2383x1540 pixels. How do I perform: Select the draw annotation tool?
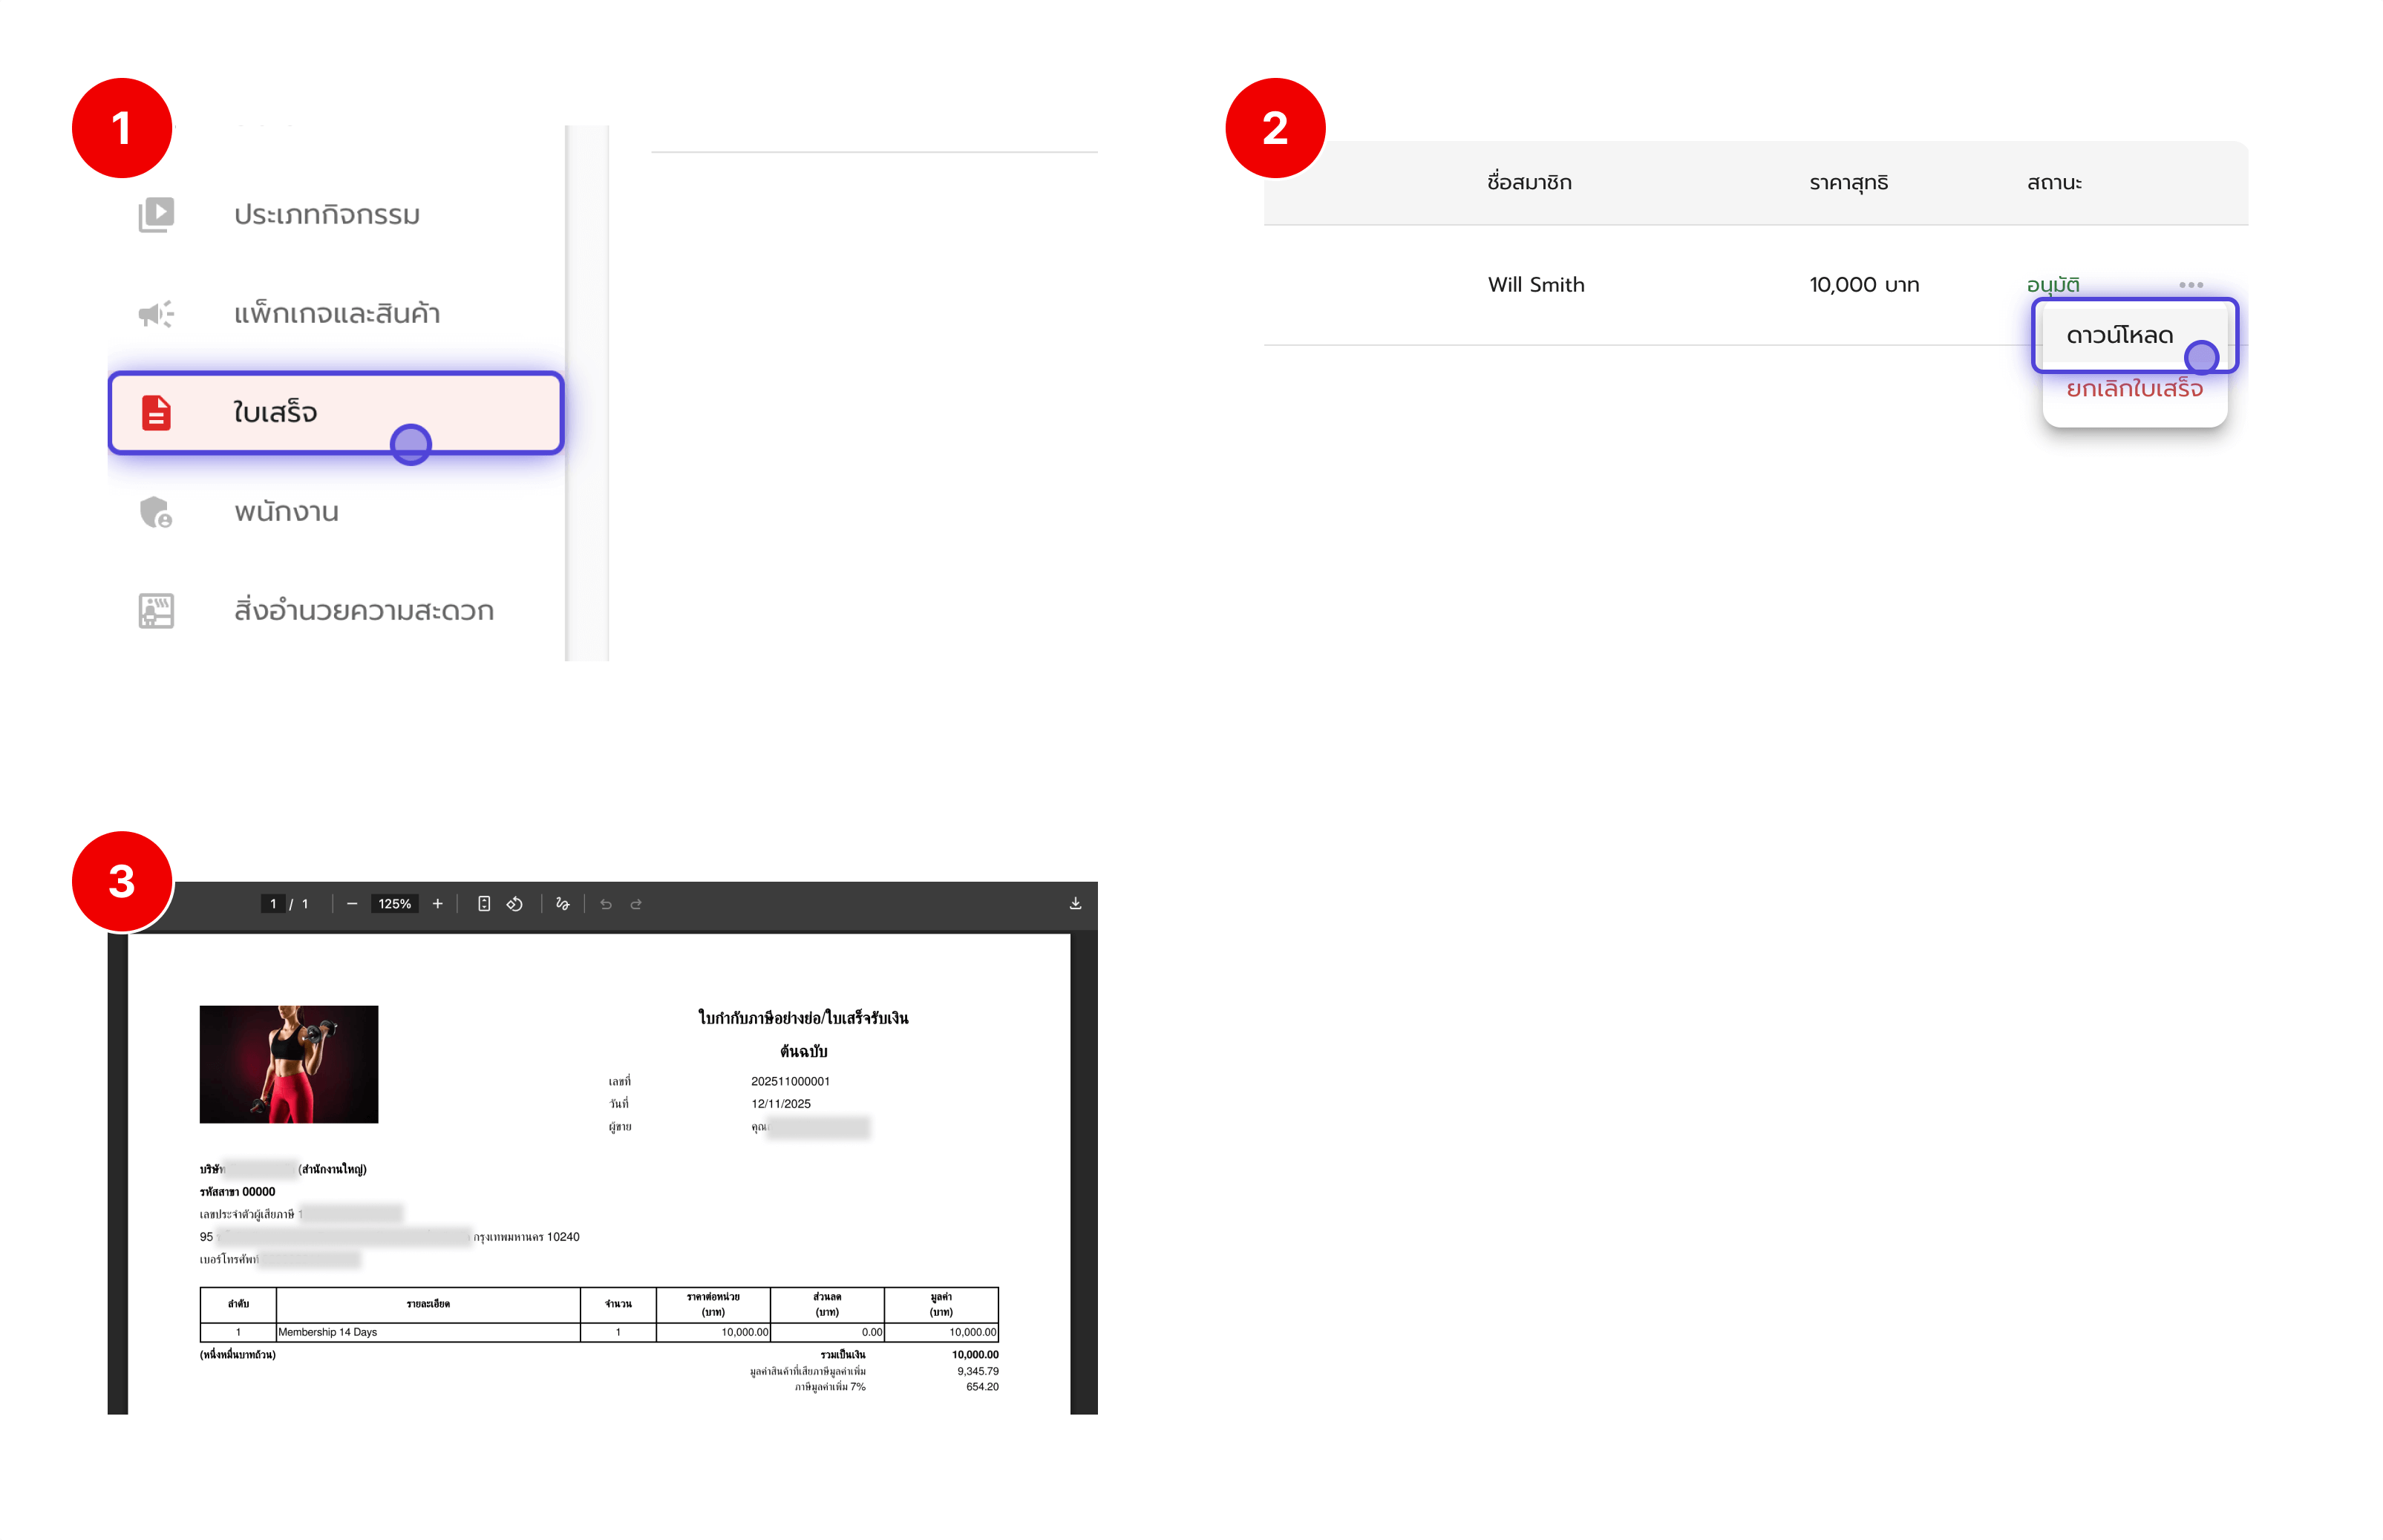point(562,903)
